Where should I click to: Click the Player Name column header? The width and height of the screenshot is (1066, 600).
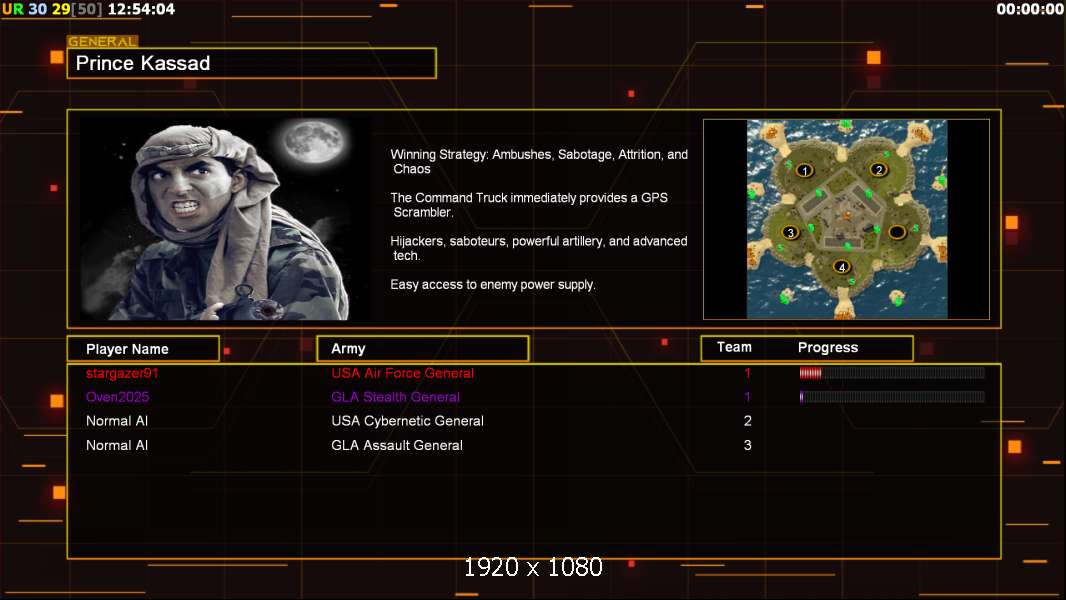click(x=143, y=349)
